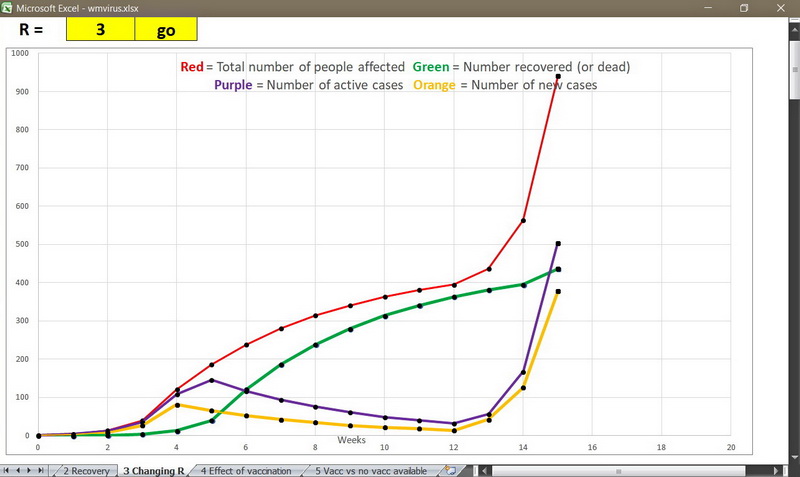The width and height of the screenshot is (800, 477).
Task: Click the next sheet navigation arrow
Action: (30, 470)
